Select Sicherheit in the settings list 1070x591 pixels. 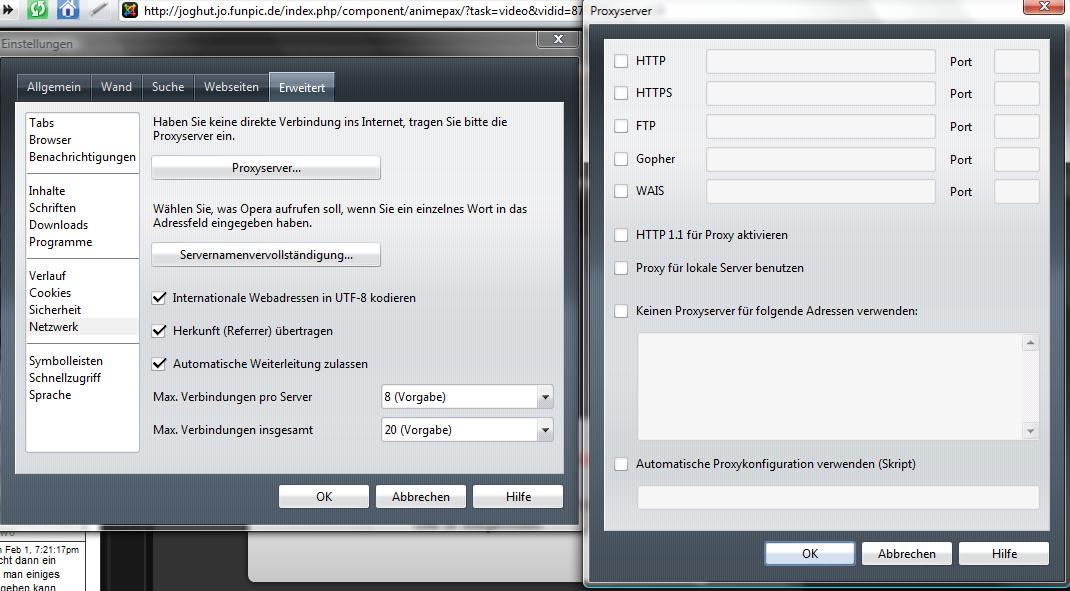point(55,310)
